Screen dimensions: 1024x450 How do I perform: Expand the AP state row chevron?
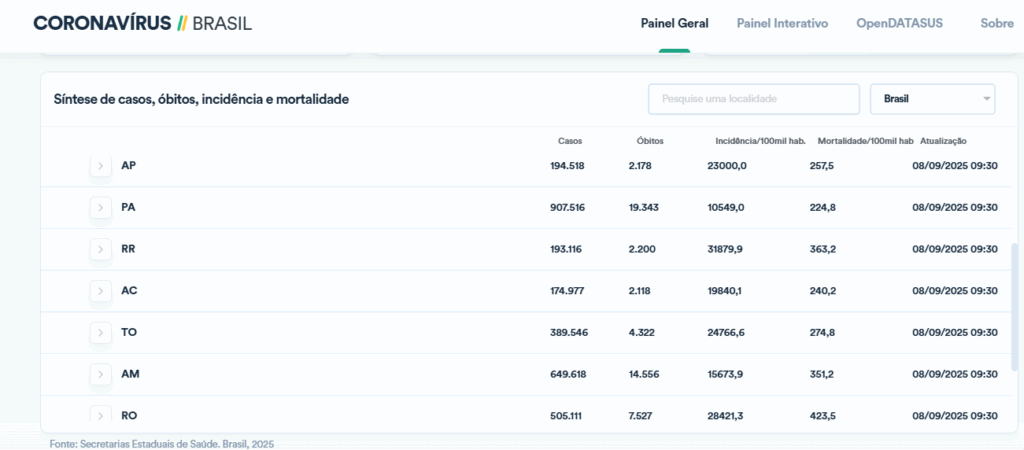(x=100, y=166)
